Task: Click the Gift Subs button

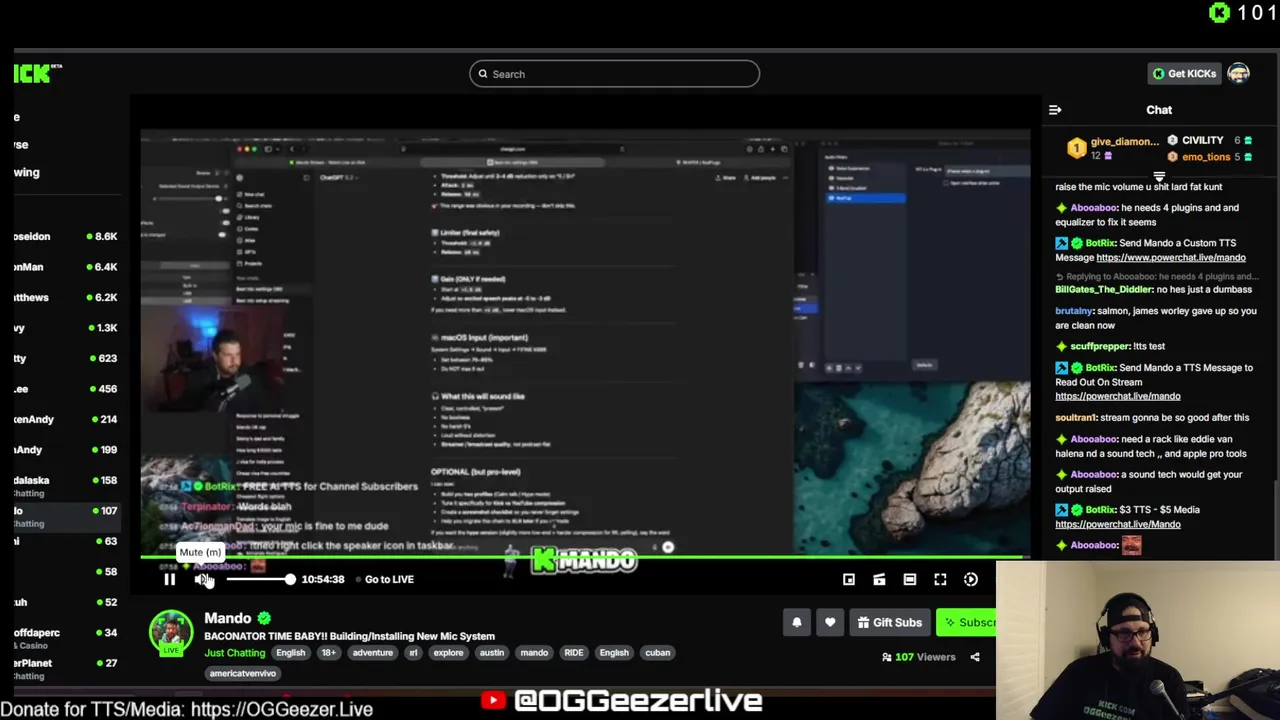Action: (889, 622)
